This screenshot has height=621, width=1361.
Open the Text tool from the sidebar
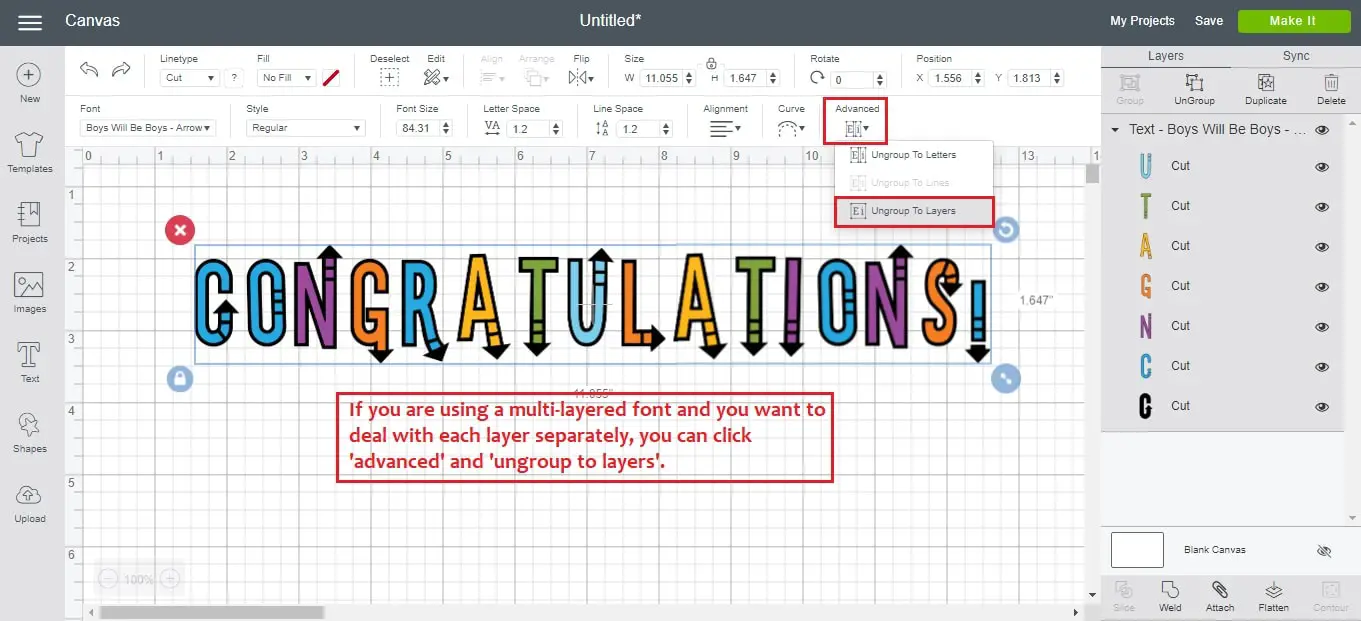[29, 358]
